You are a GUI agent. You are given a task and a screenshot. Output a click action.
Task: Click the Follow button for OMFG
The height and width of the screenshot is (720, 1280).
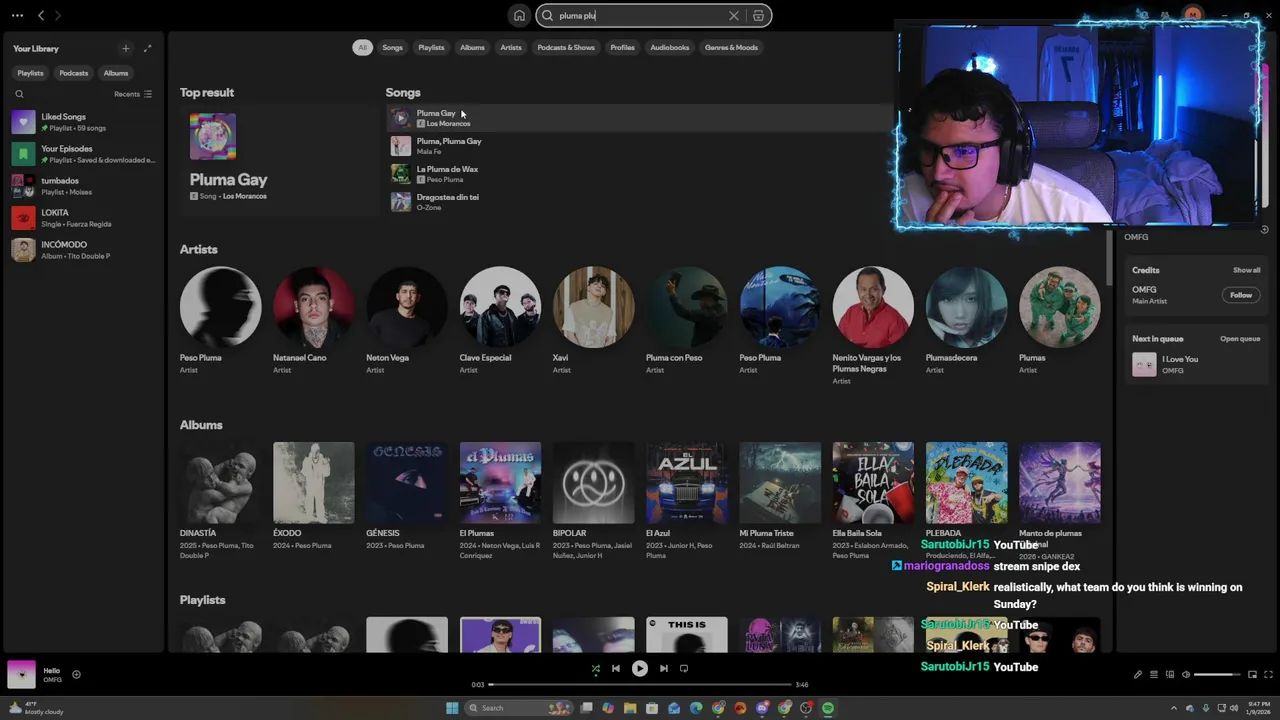click(1241, 295)
